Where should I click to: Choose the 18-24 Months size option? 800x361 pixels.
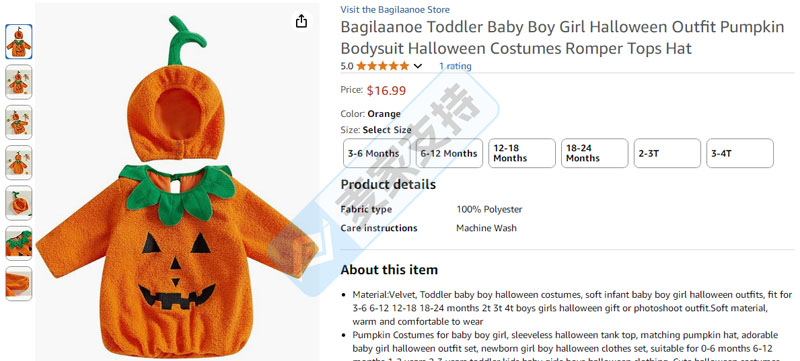[594, 153]
